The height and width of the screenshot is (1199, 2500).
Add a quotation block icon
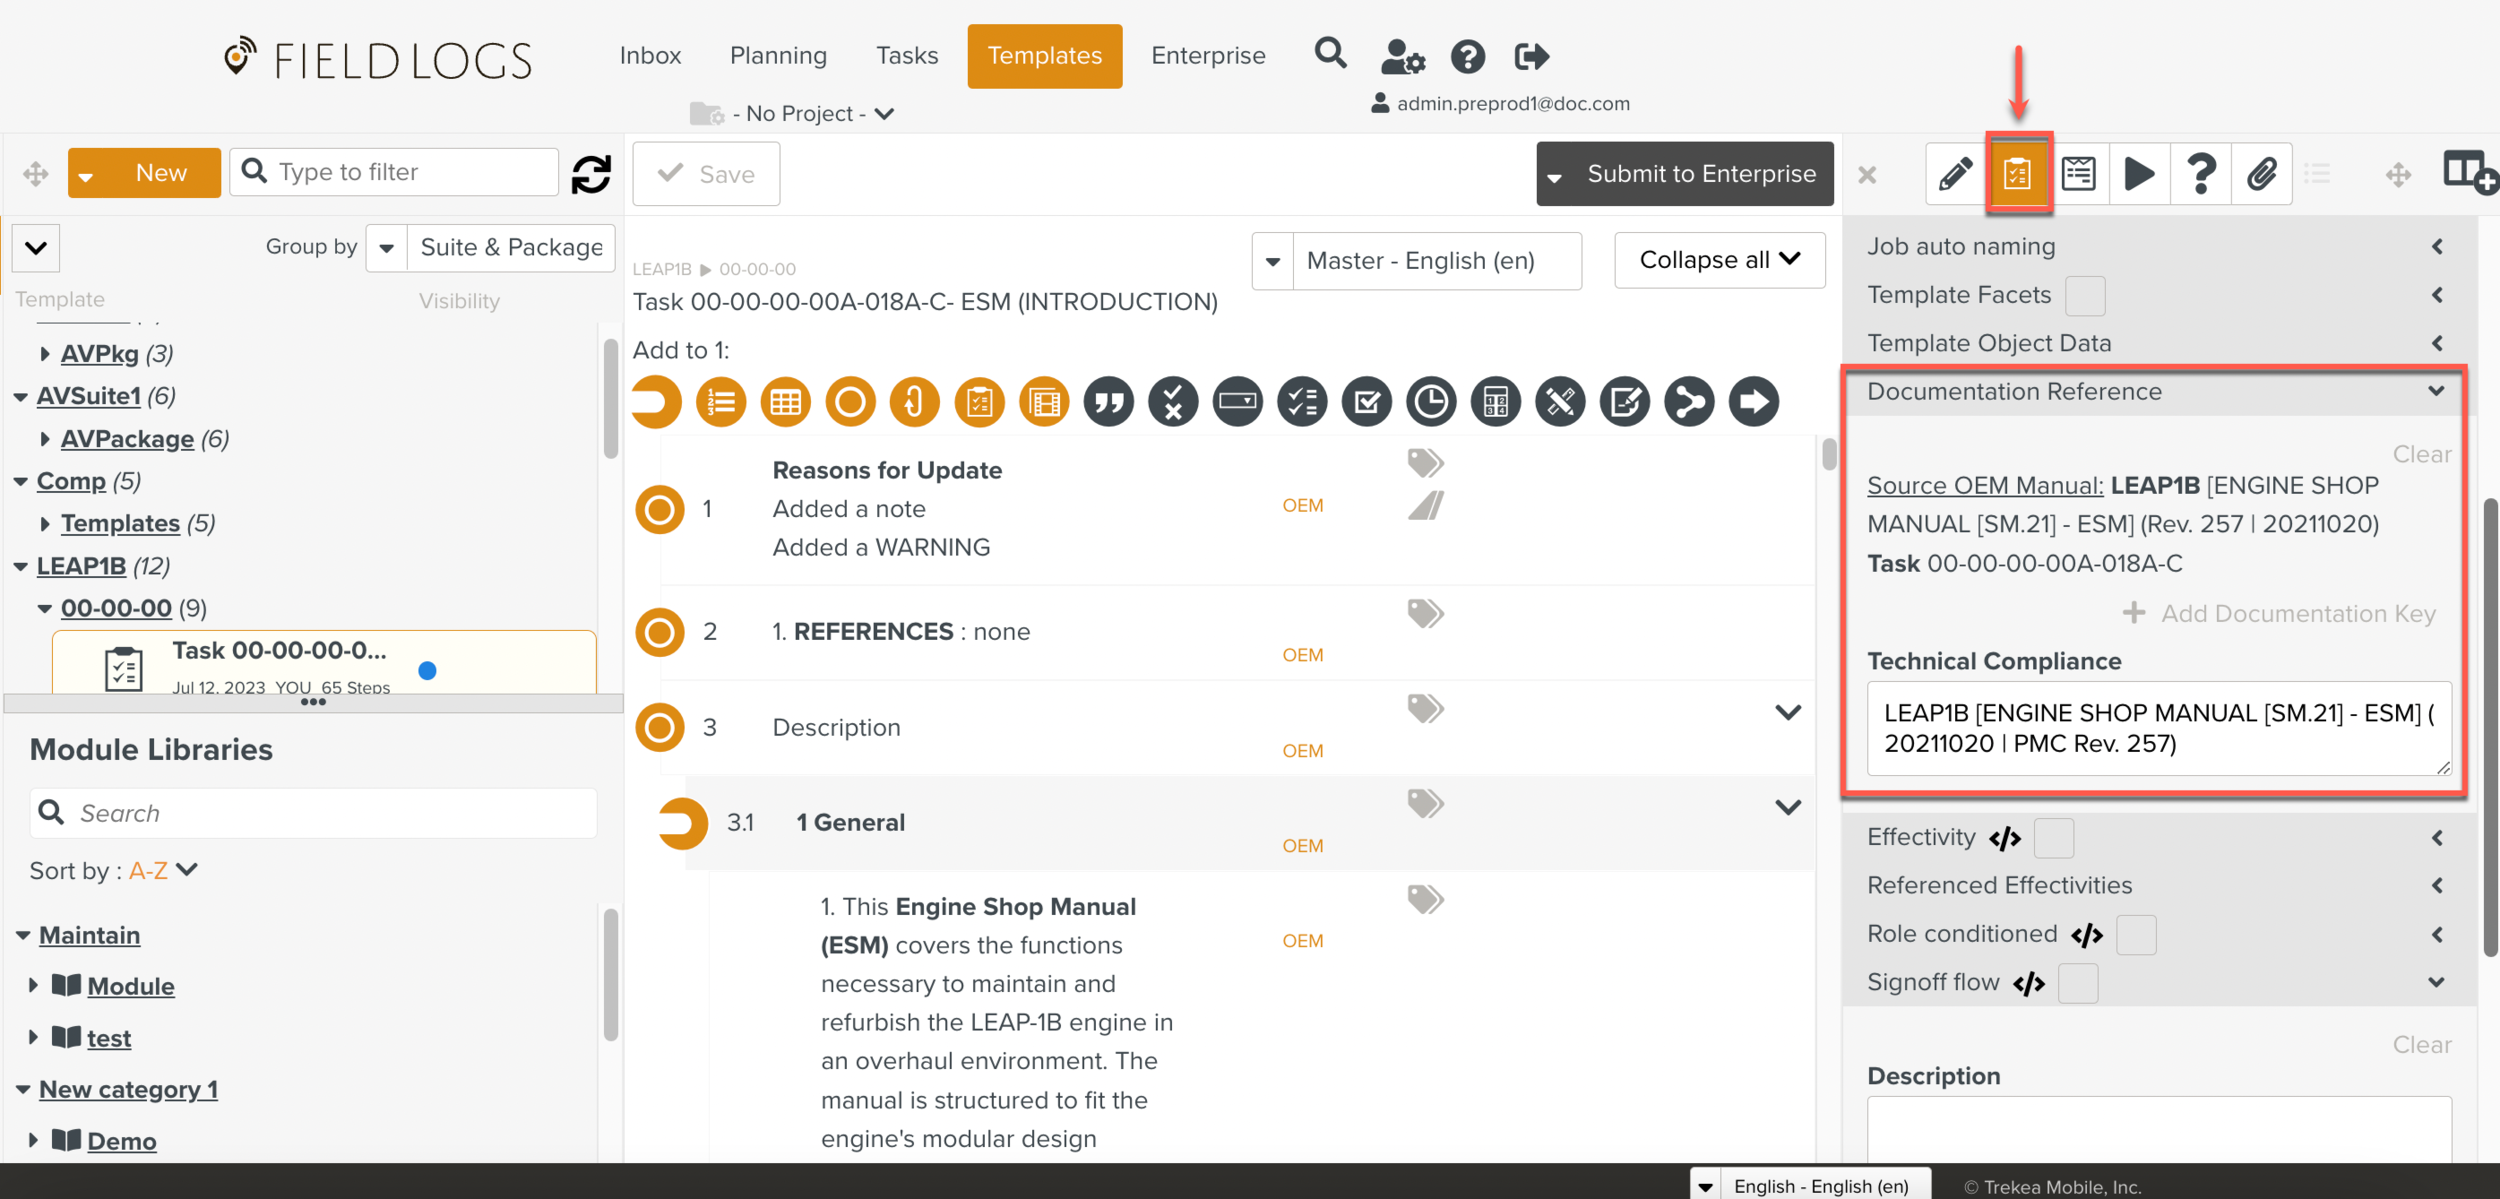point(1109,402)
